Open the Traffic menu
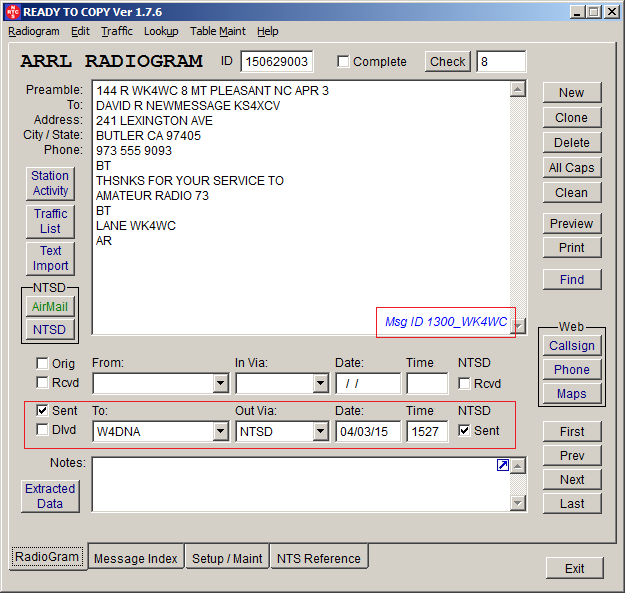 [117, 31]
